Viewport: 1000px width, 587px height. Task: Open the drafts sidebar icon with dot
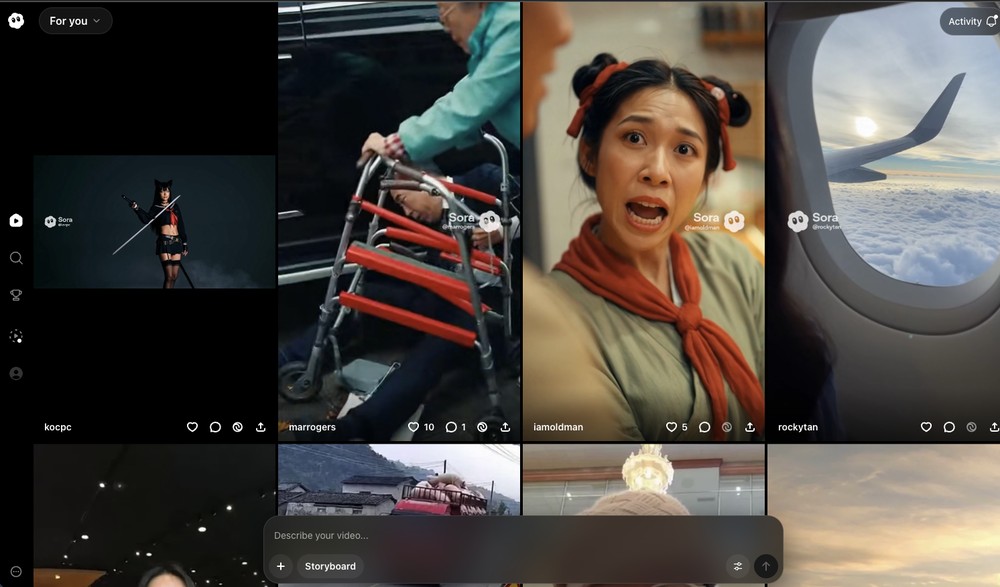point(16,336)
